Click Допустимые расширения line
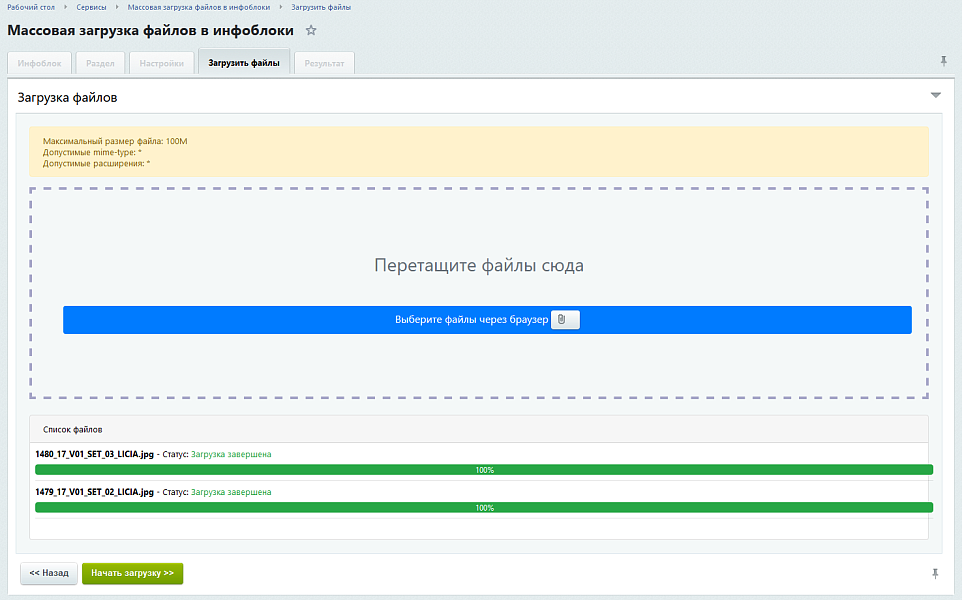 tap(96, 163)
